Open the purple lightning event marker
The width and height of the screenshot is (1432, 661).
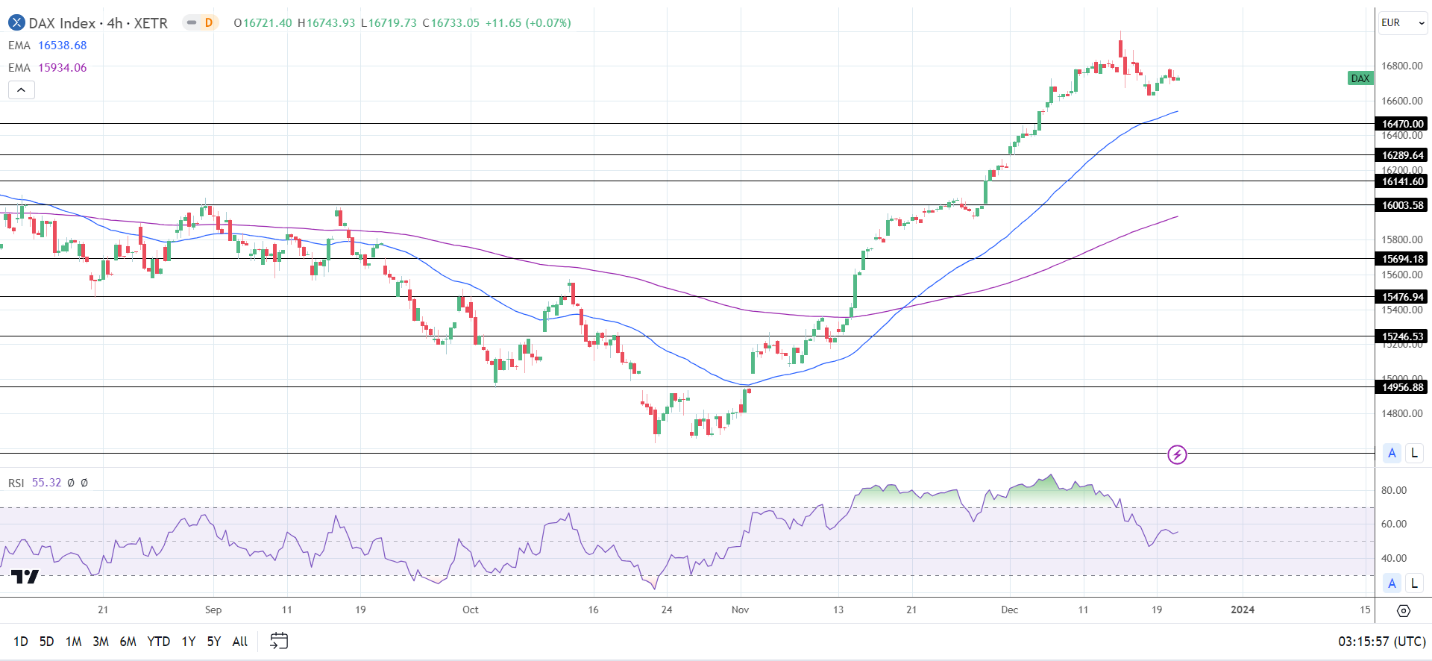click(1177, 455)
